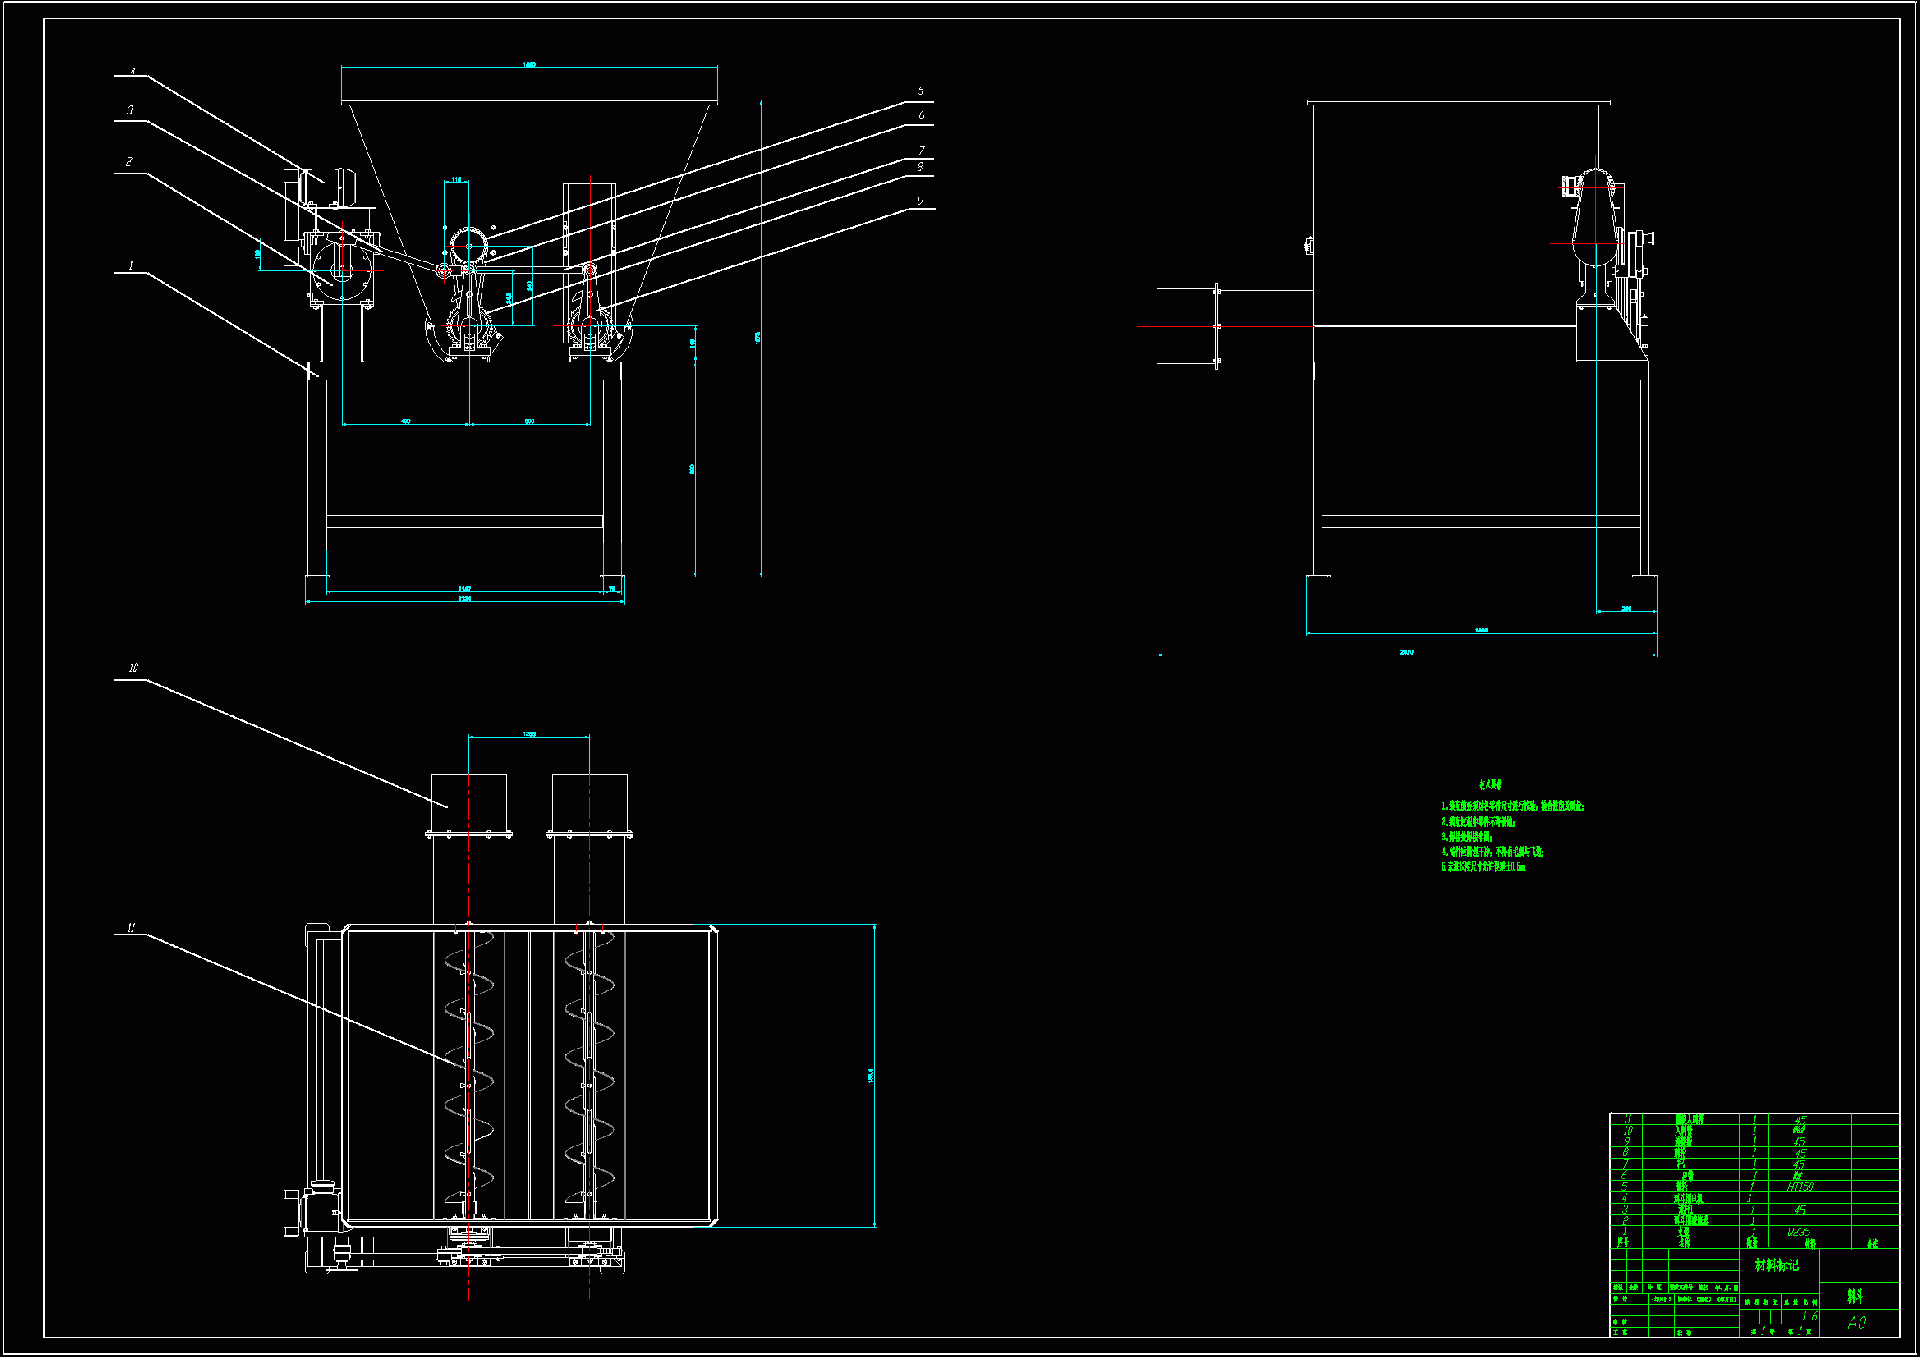Viewport: 1920px width, 1357px height.
Task: Click the 110 dimension above the sprocket
Action: [456, 180]
